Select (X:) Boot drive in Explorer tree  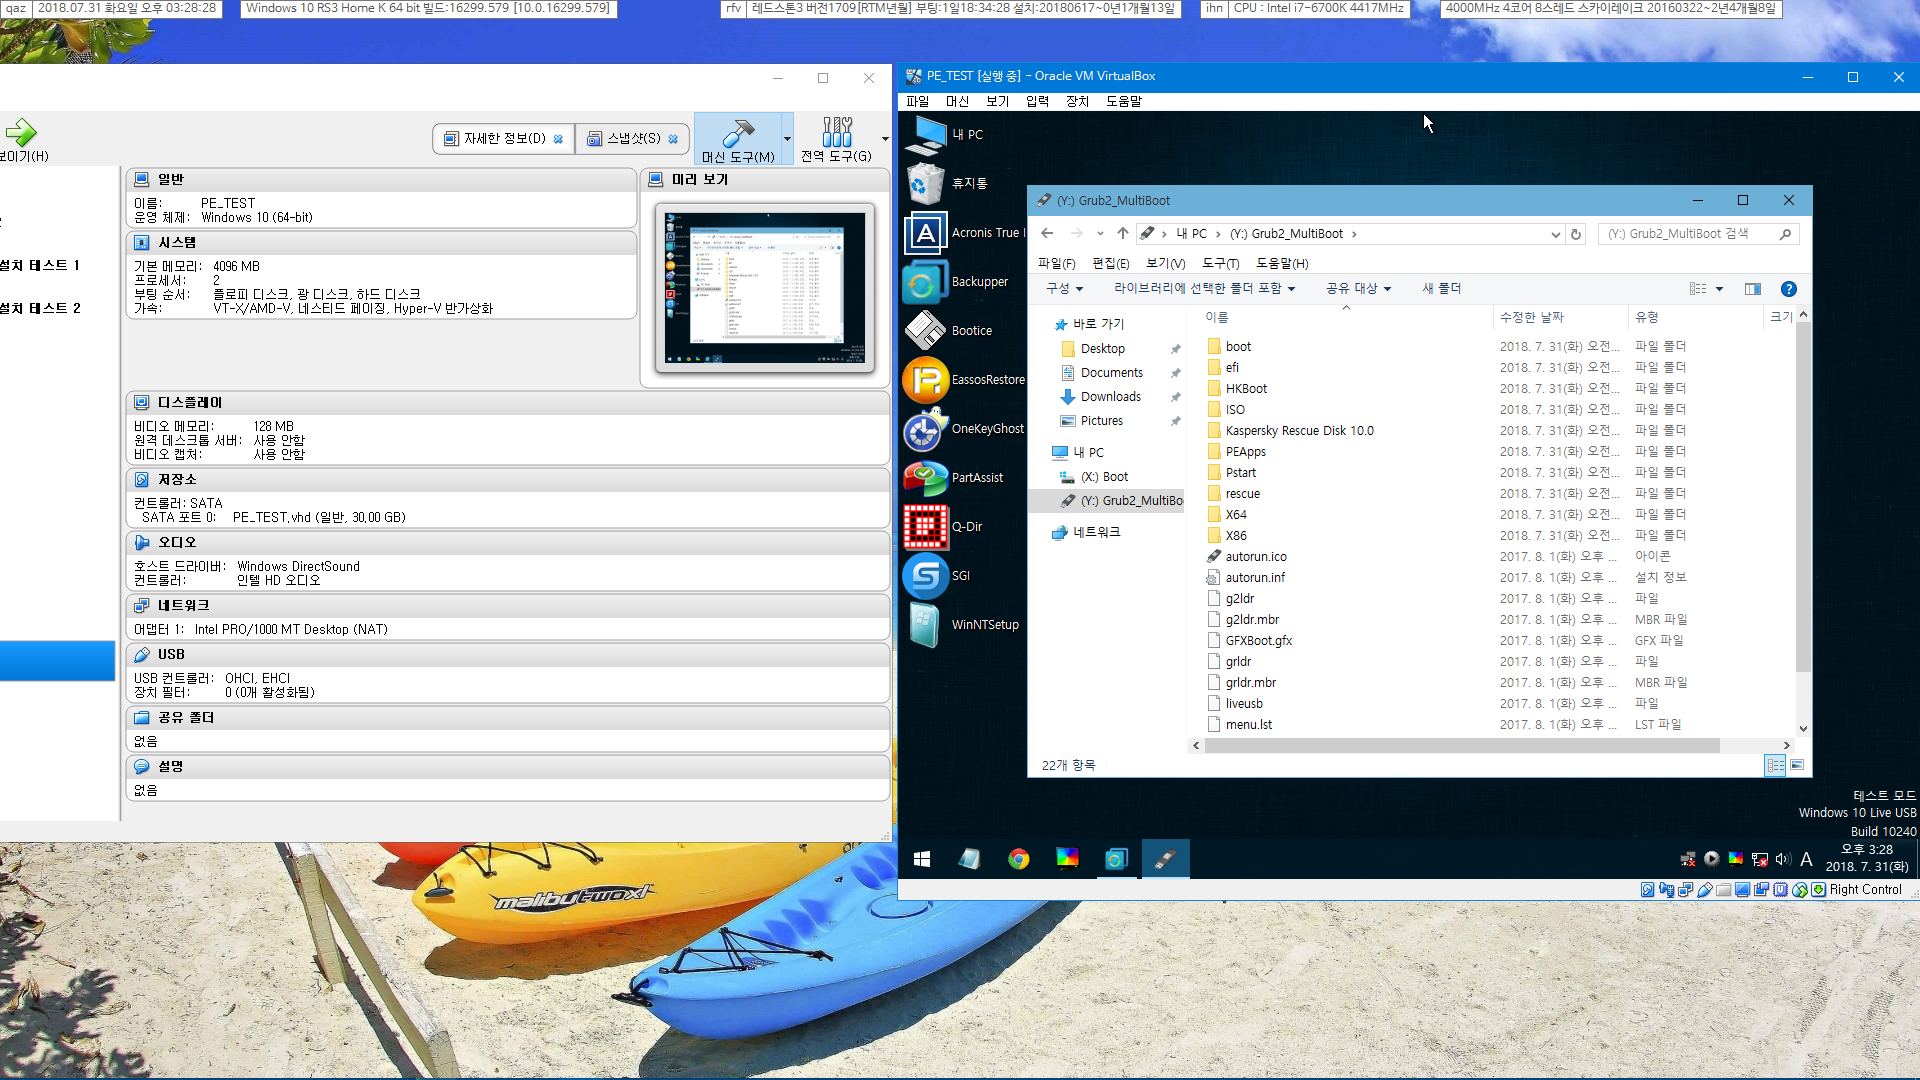coord(1104,477)
